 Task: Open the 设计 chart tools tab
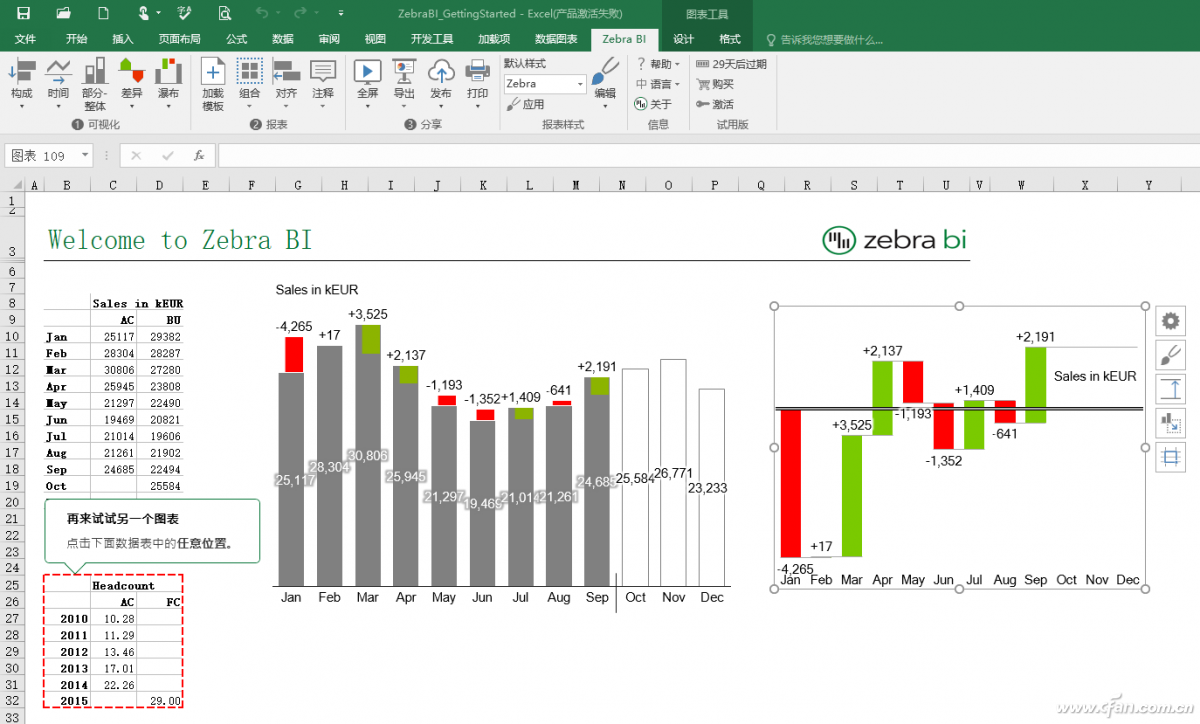(683, 39)
